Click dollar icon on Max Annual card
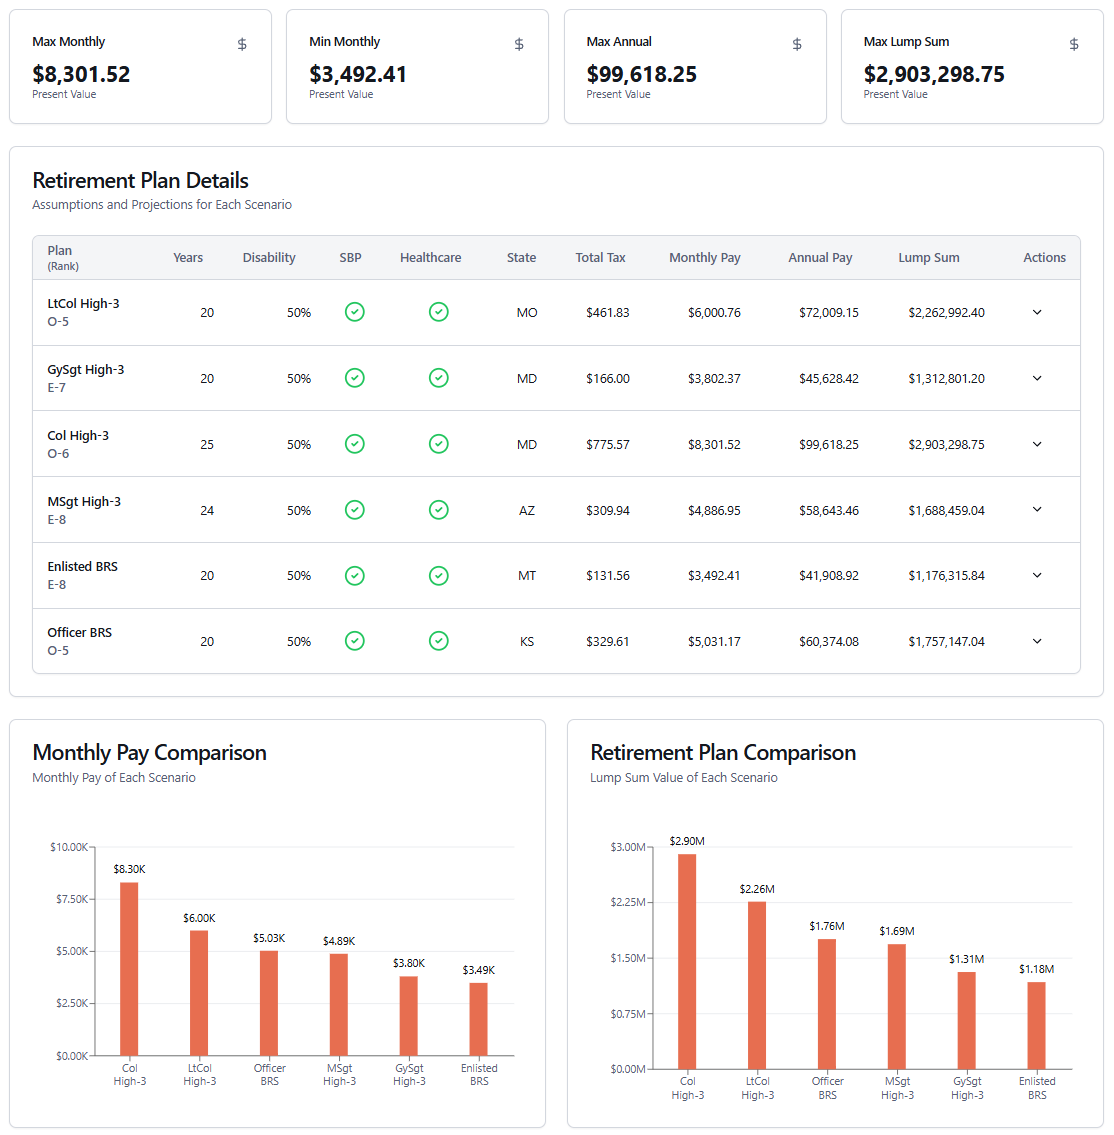This screenshot has width=1114, height=1135. [x=797, y=44]
